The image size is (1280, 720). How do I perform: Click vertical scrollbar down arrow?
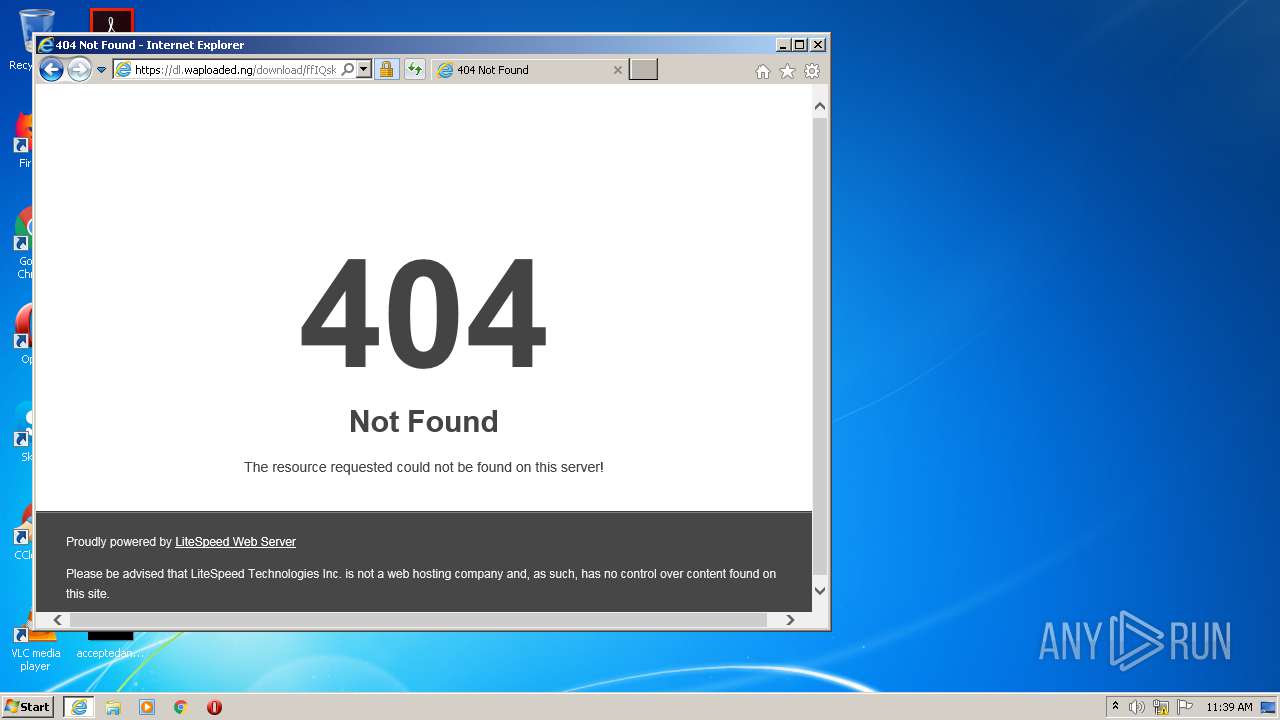820,590
